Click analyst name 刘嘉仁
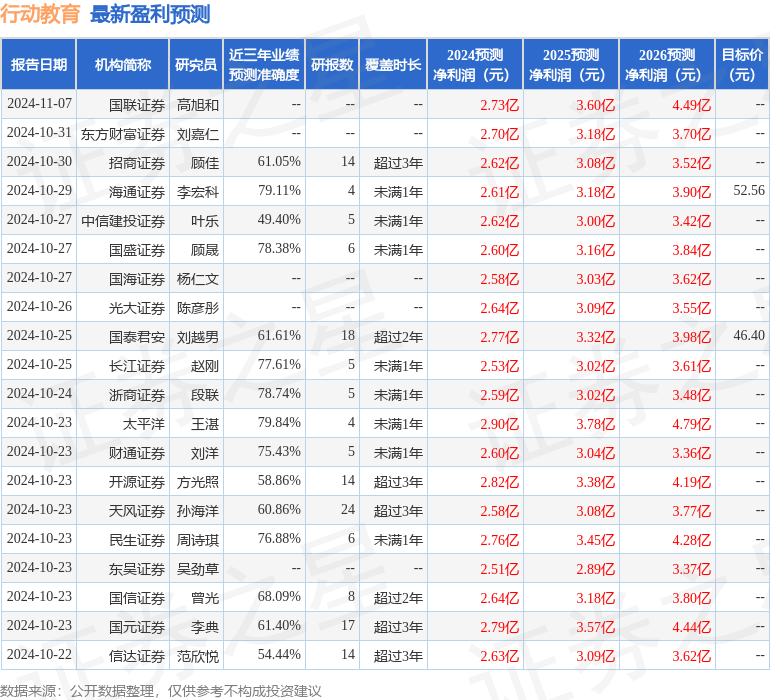This screenshot has height=700, width=770. tap(197, 134)
